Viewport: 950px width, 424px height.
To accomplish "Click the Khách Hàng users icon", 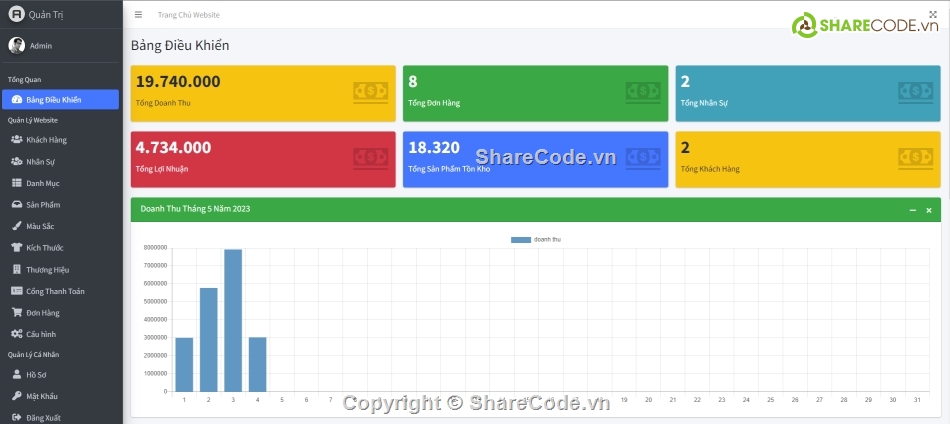I will (16, 140).
